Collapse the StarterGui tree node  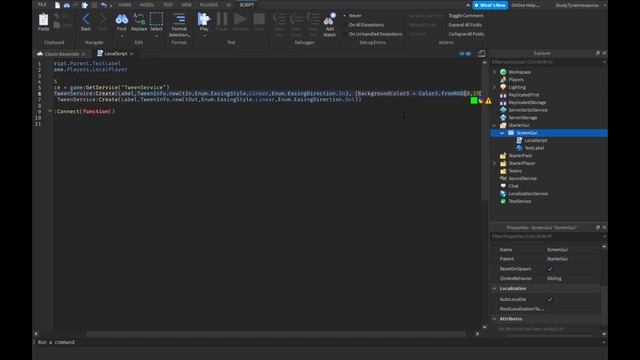494,125
